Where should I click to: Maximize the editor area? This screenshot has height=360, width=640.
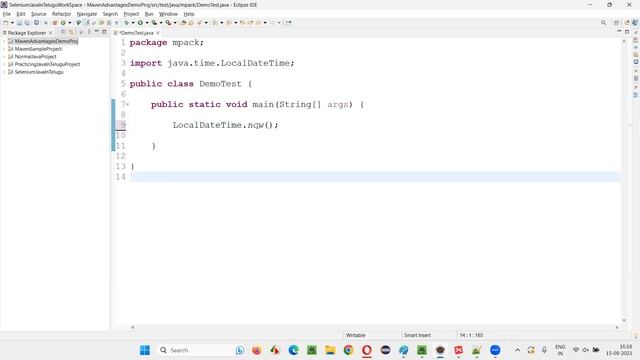pyautogui.click(x=627, y=31)
